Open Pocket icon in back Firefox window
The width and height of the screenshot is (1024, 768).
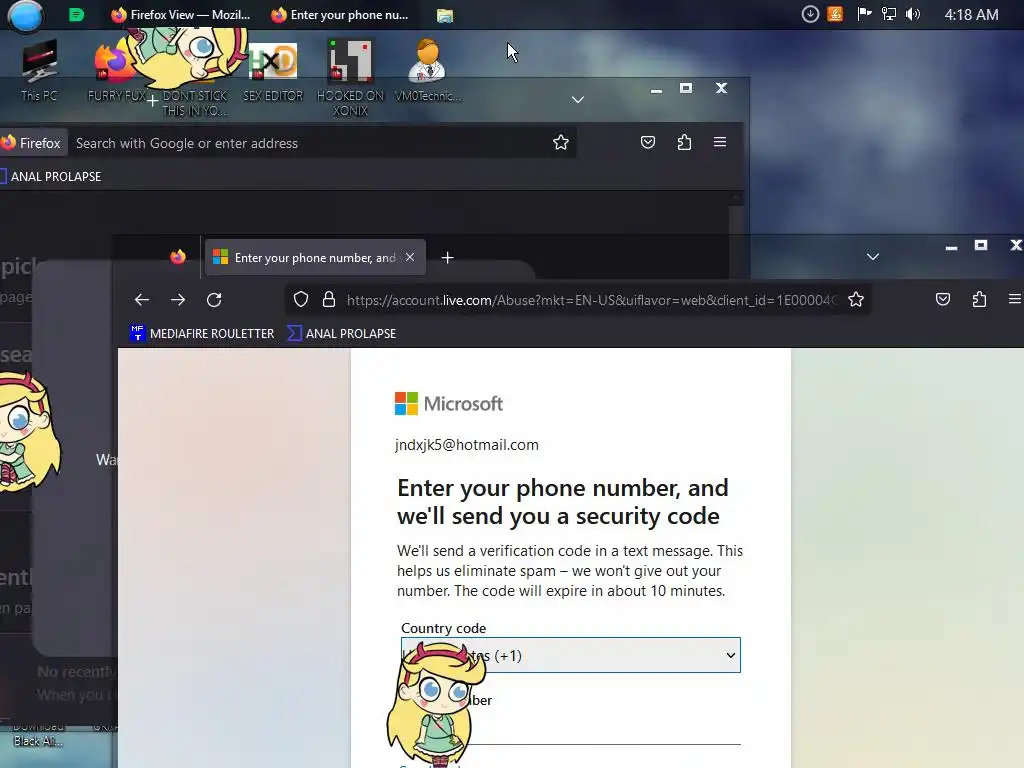click(647, 142)
